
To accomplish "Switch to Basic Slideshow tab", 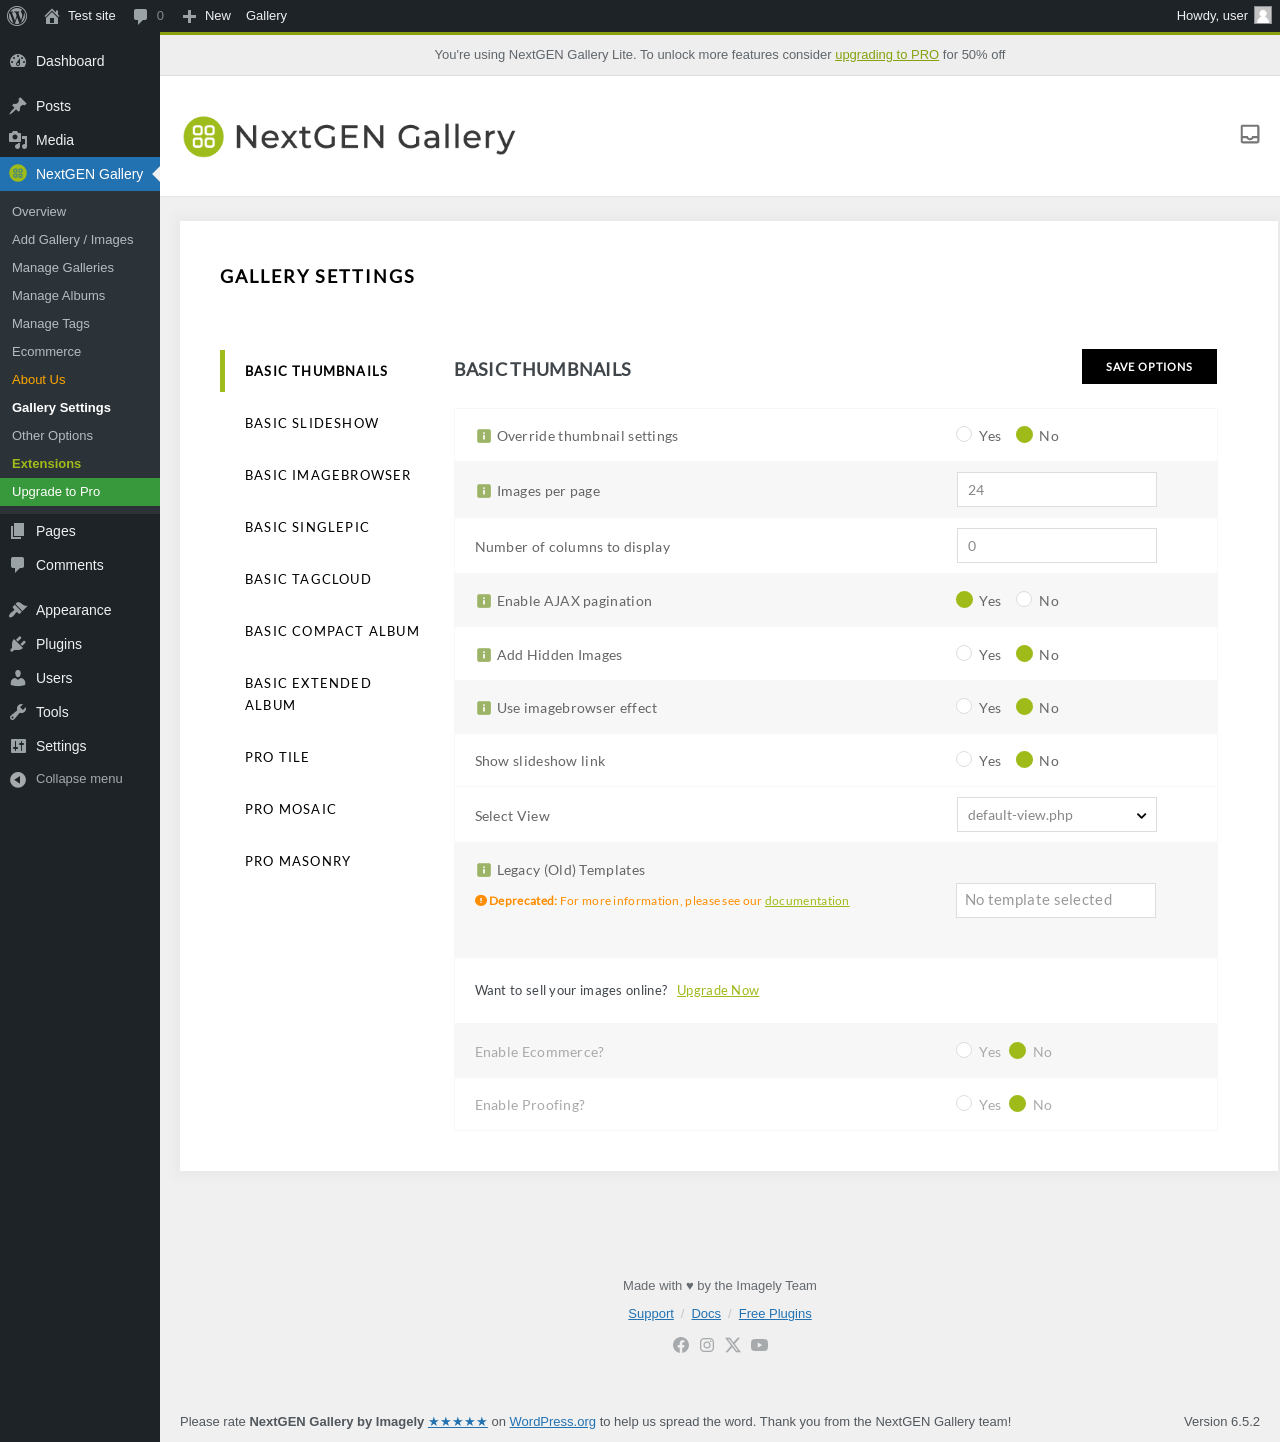I will pyautogui.click(x=312, y=423).
